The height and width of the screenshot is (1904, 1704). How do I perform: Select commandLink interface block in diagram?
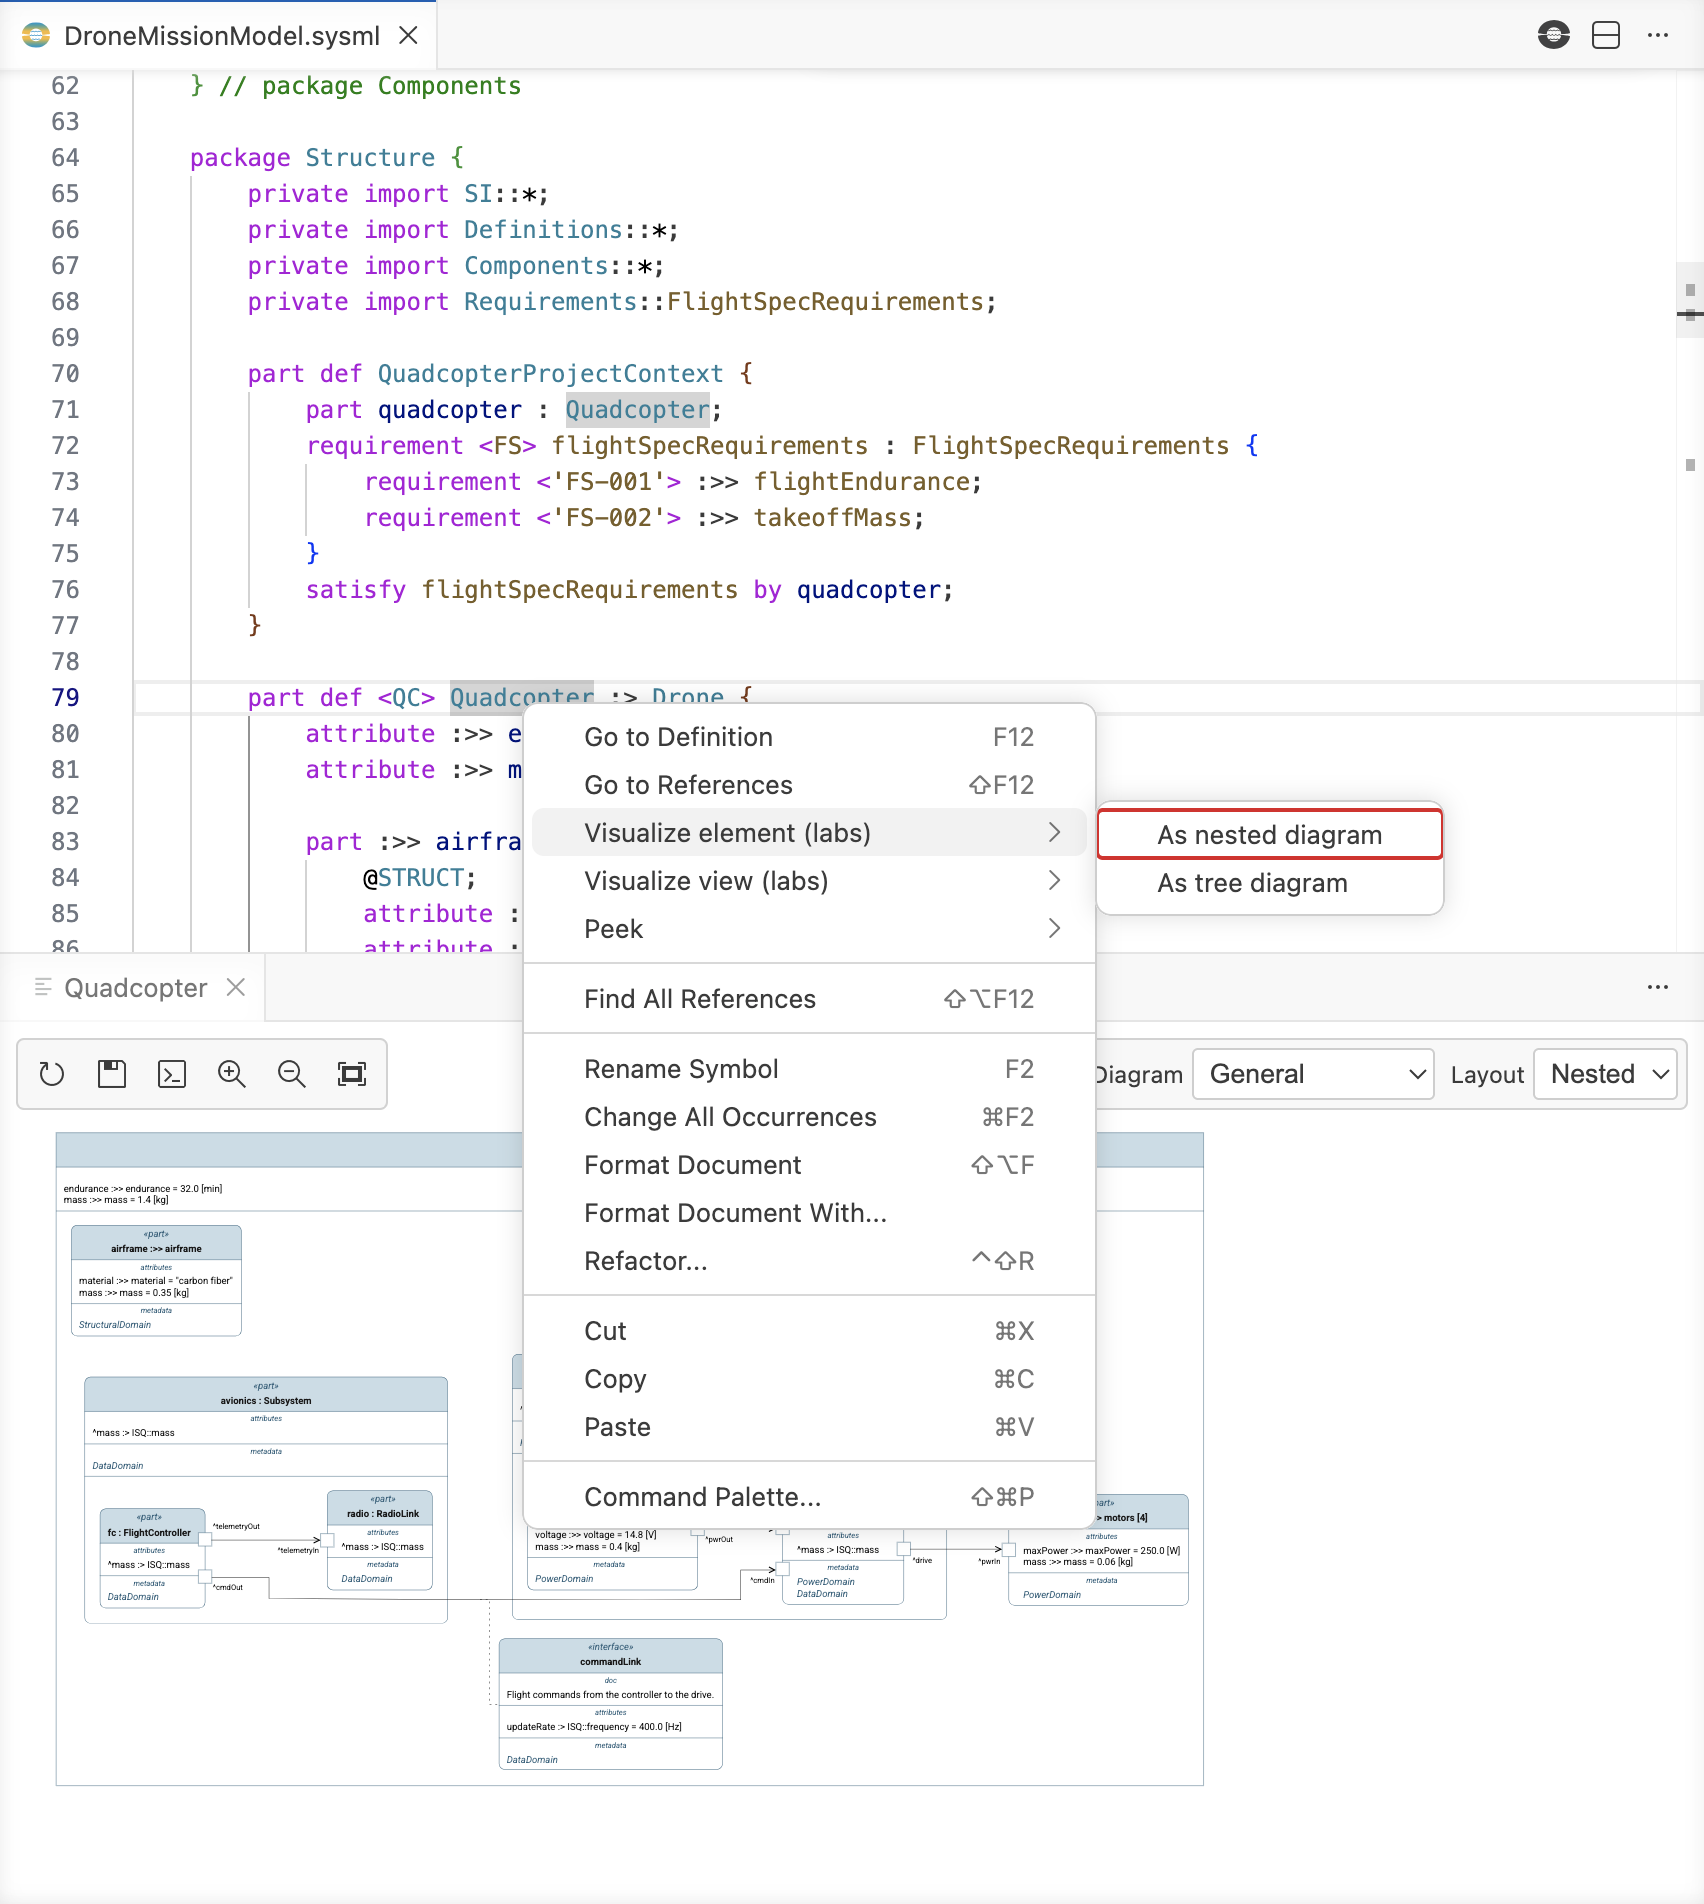click(611, 1703)
